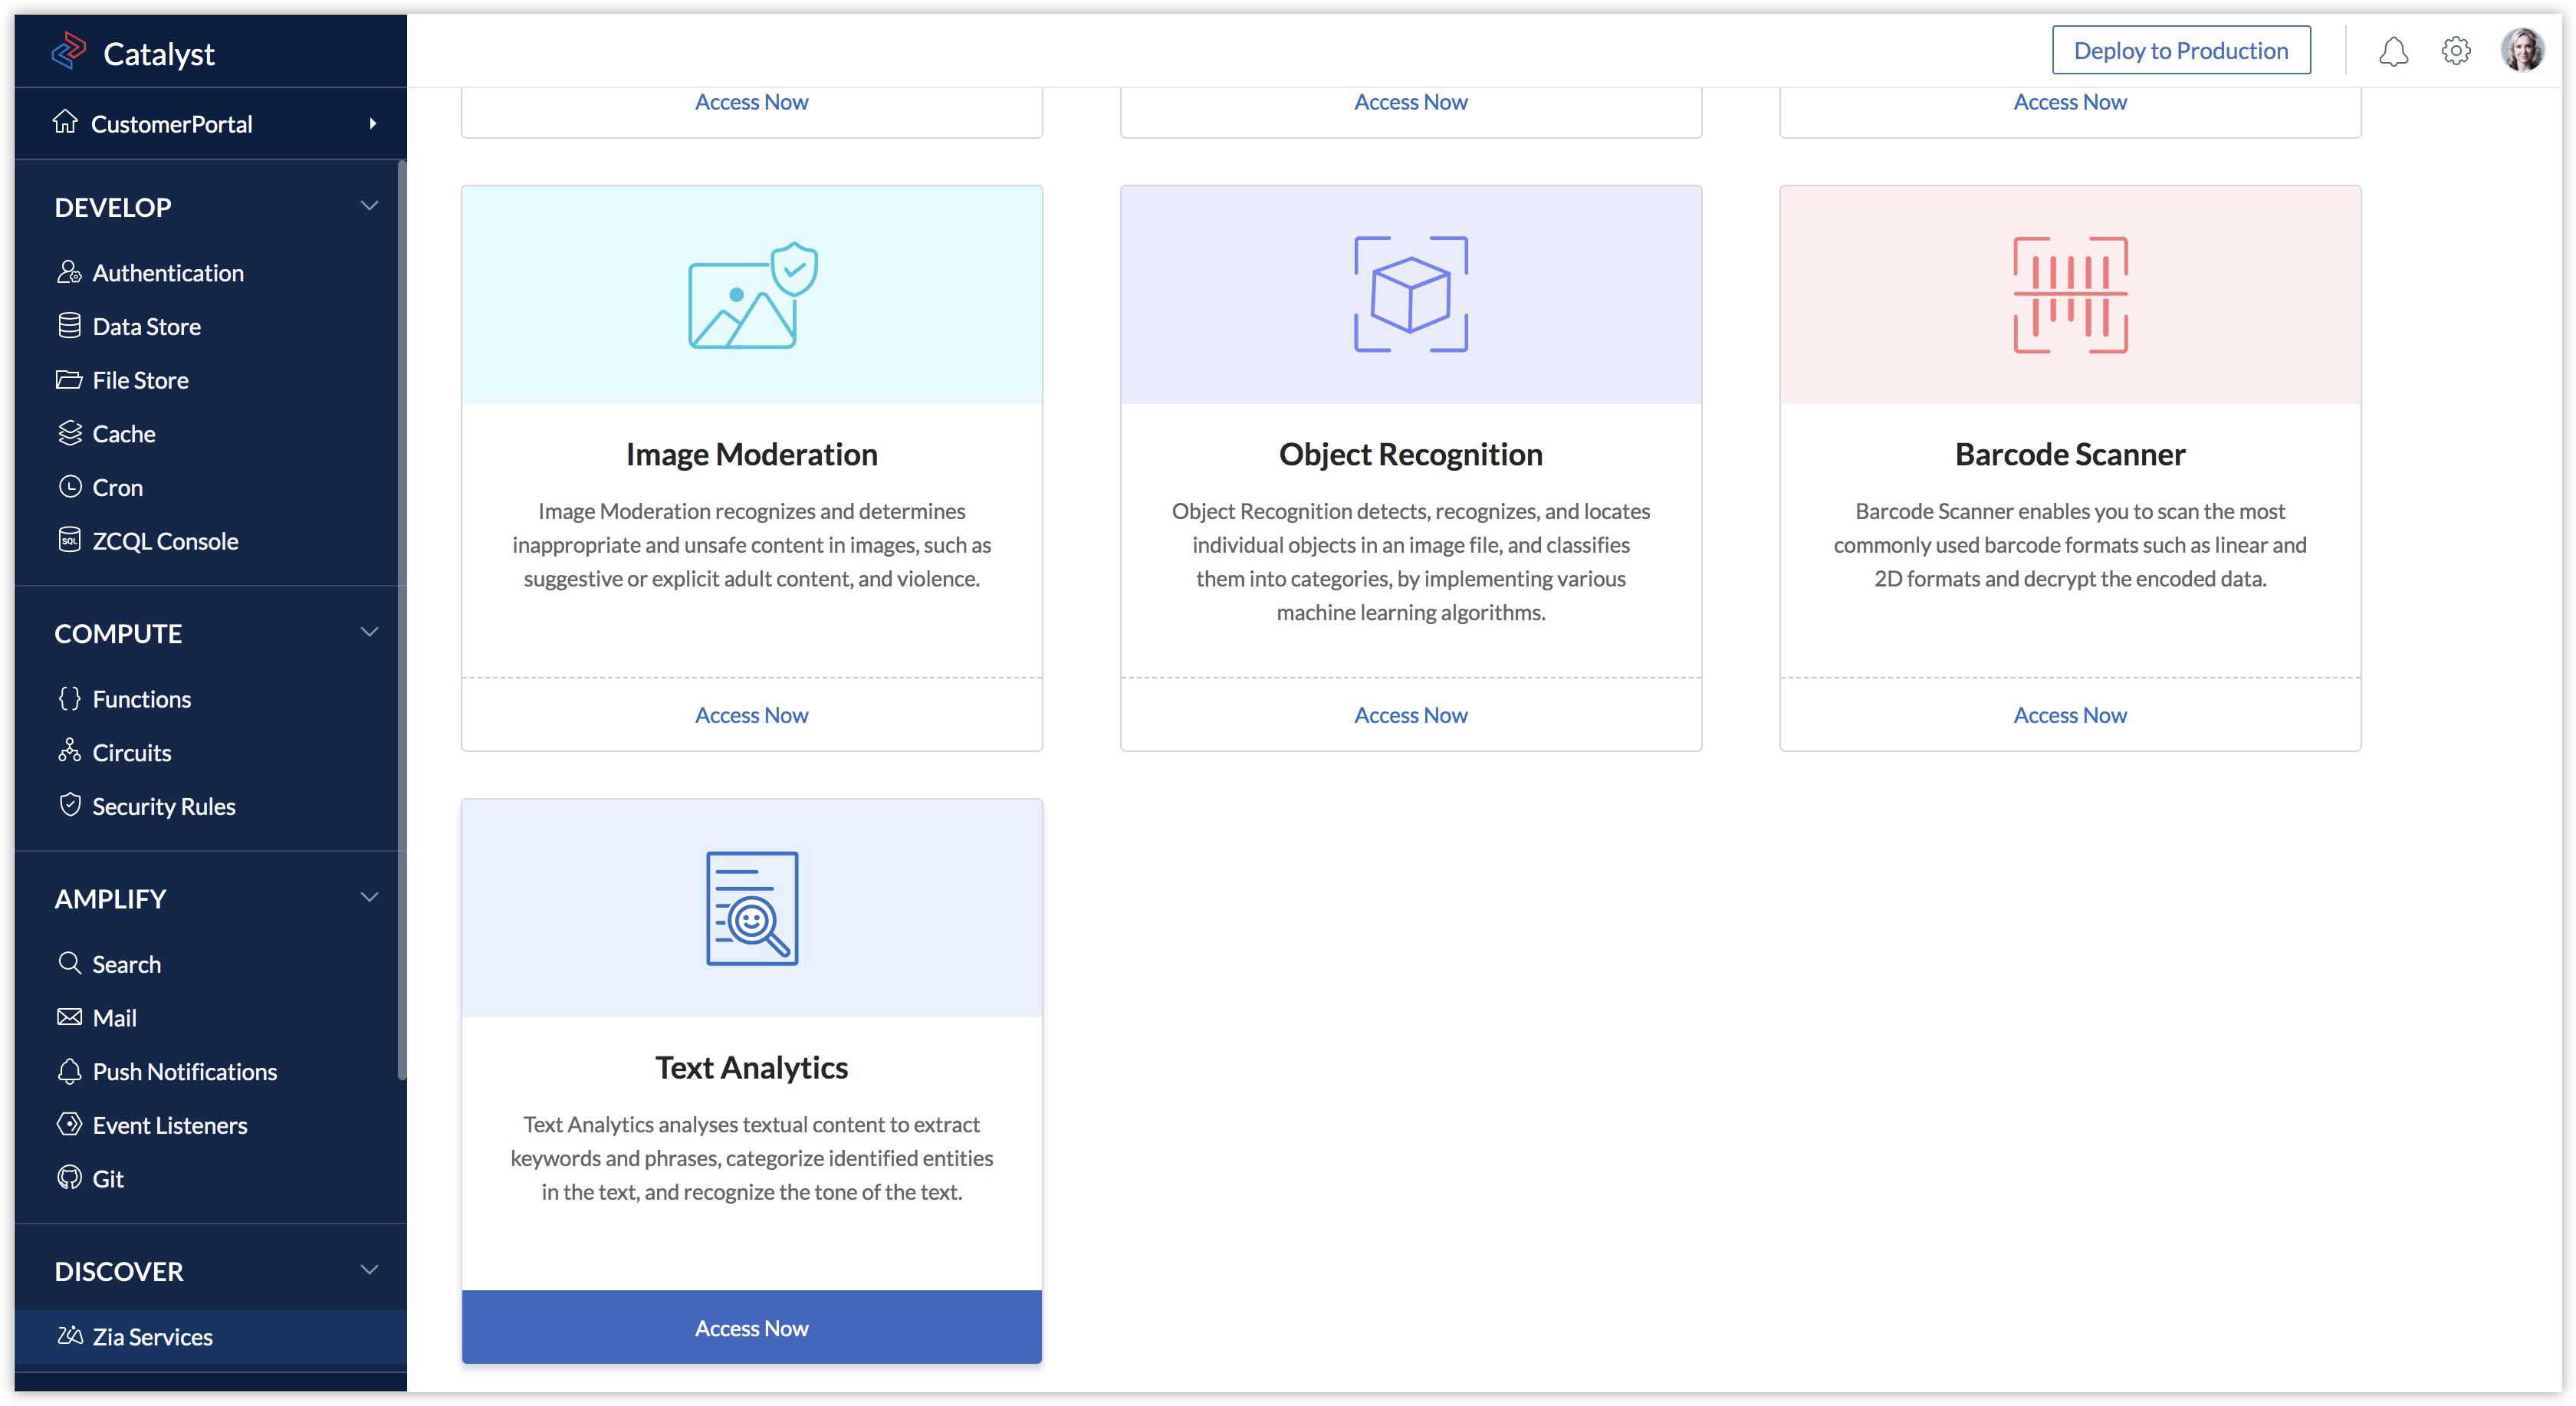Screen dimensions: 2576x1406
Task: Select Zia Services in sidebar
Action: [x=152, y=1337]
